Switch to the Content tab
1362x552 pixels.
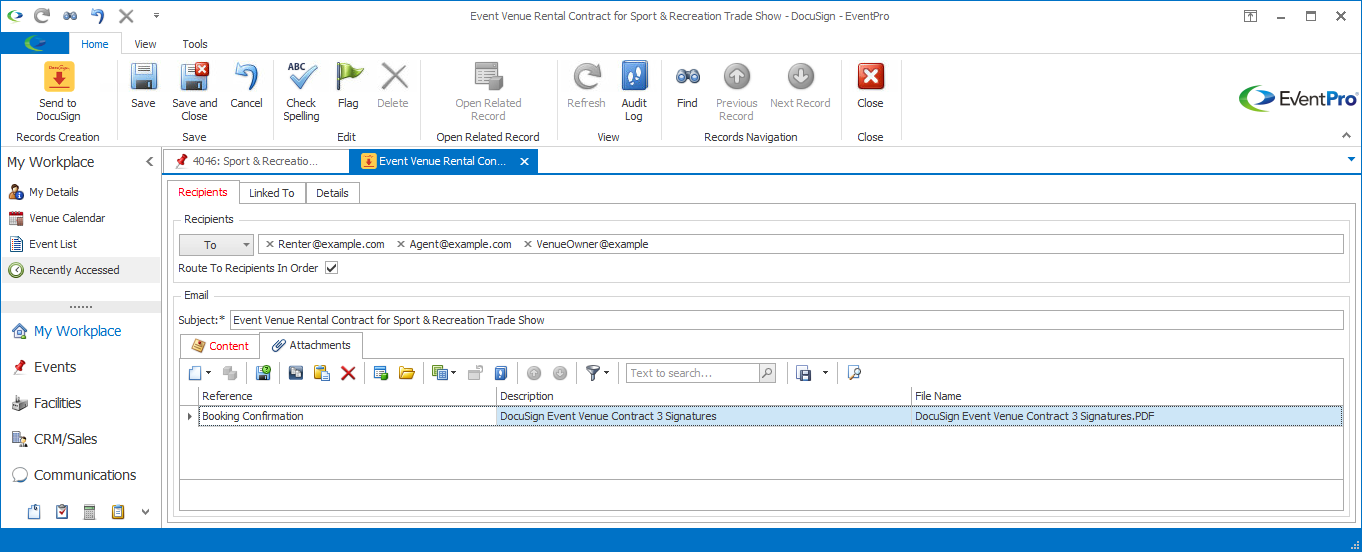[x=220, y=346]
